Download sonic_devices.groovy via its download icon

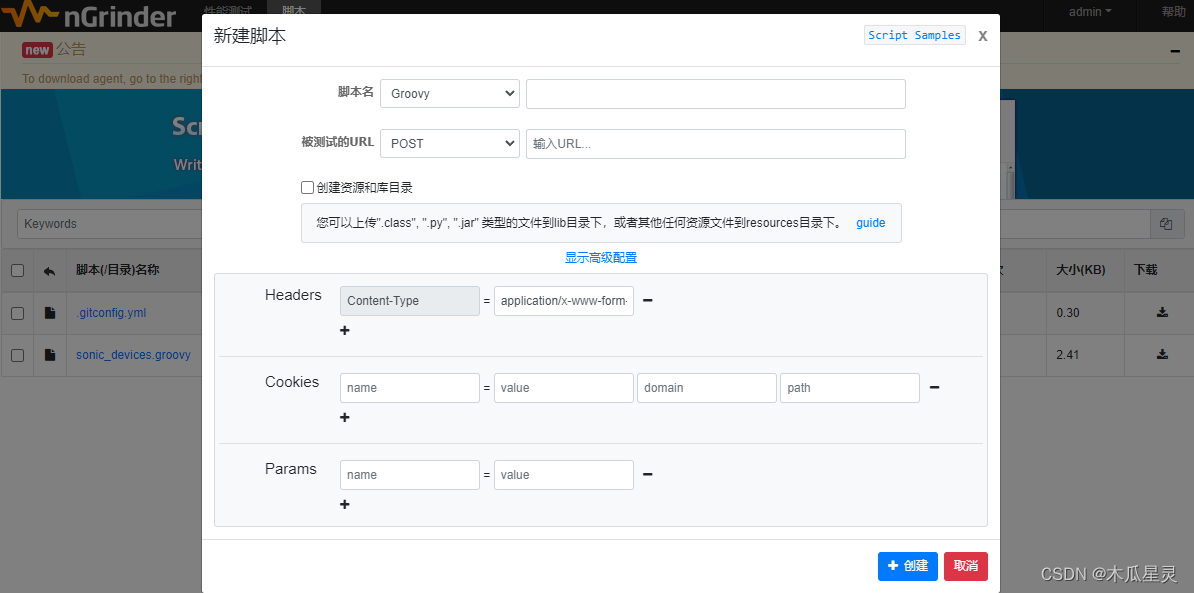coord(1161,354)
